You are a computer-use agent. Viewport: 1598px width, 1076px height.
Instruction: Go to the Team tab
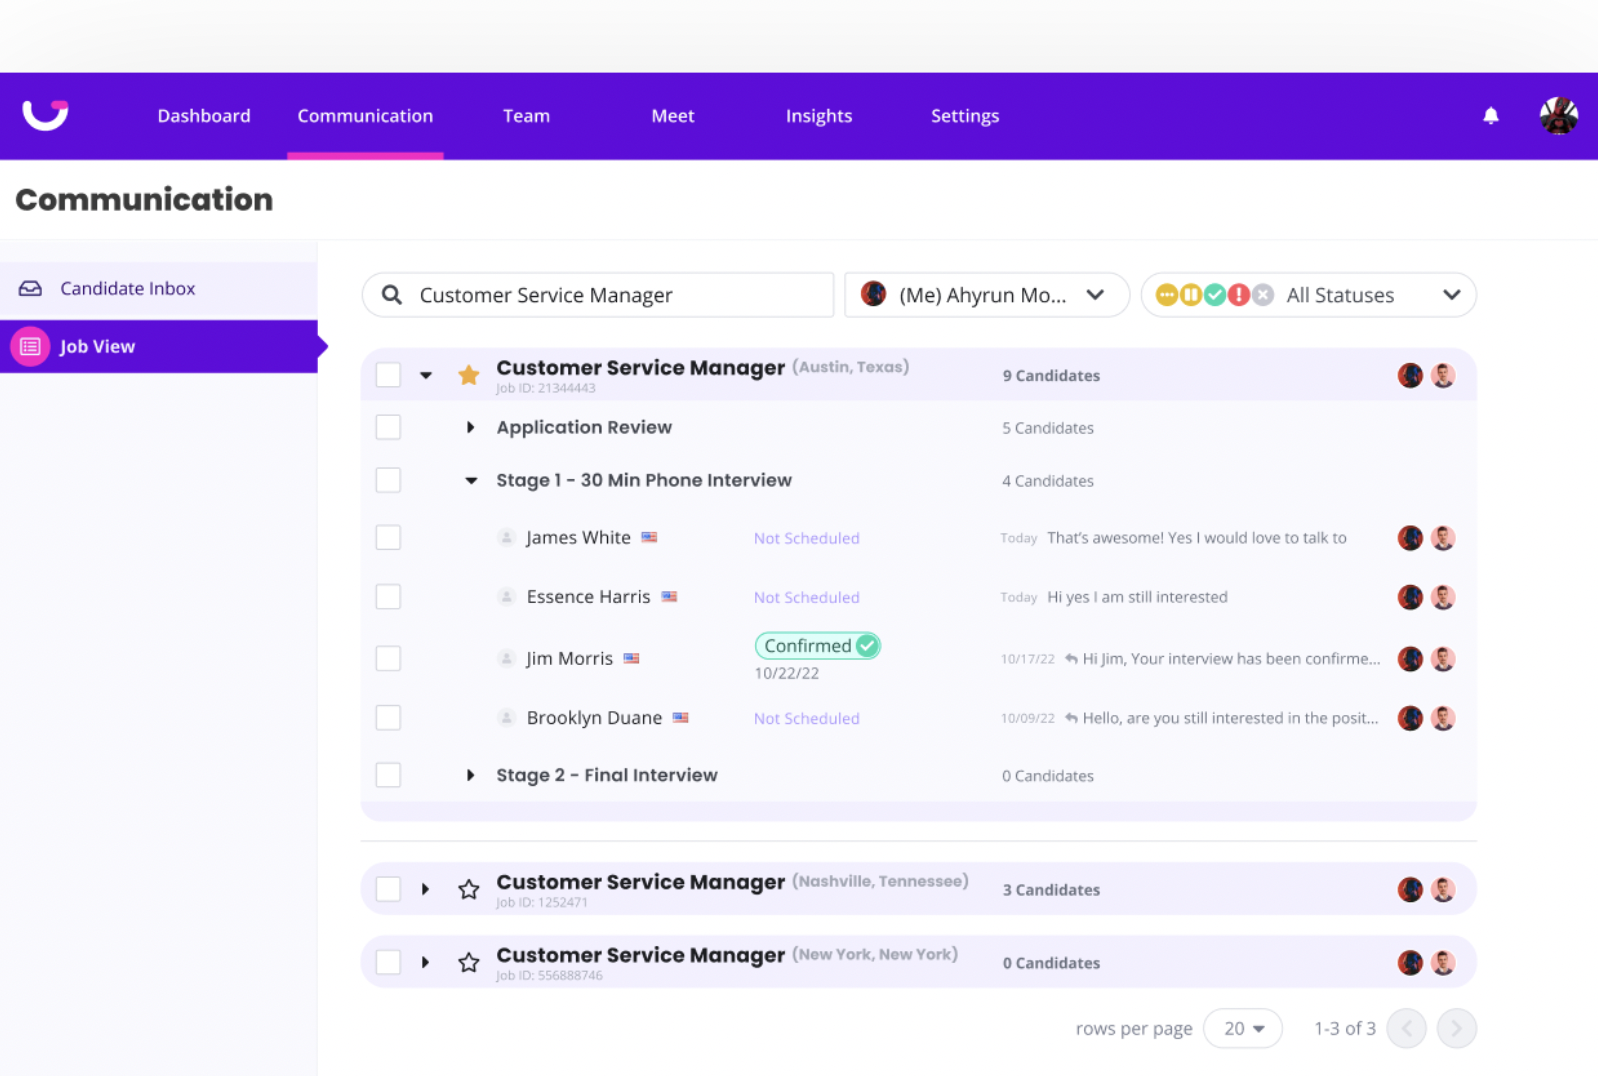click(x=526, y=116)
